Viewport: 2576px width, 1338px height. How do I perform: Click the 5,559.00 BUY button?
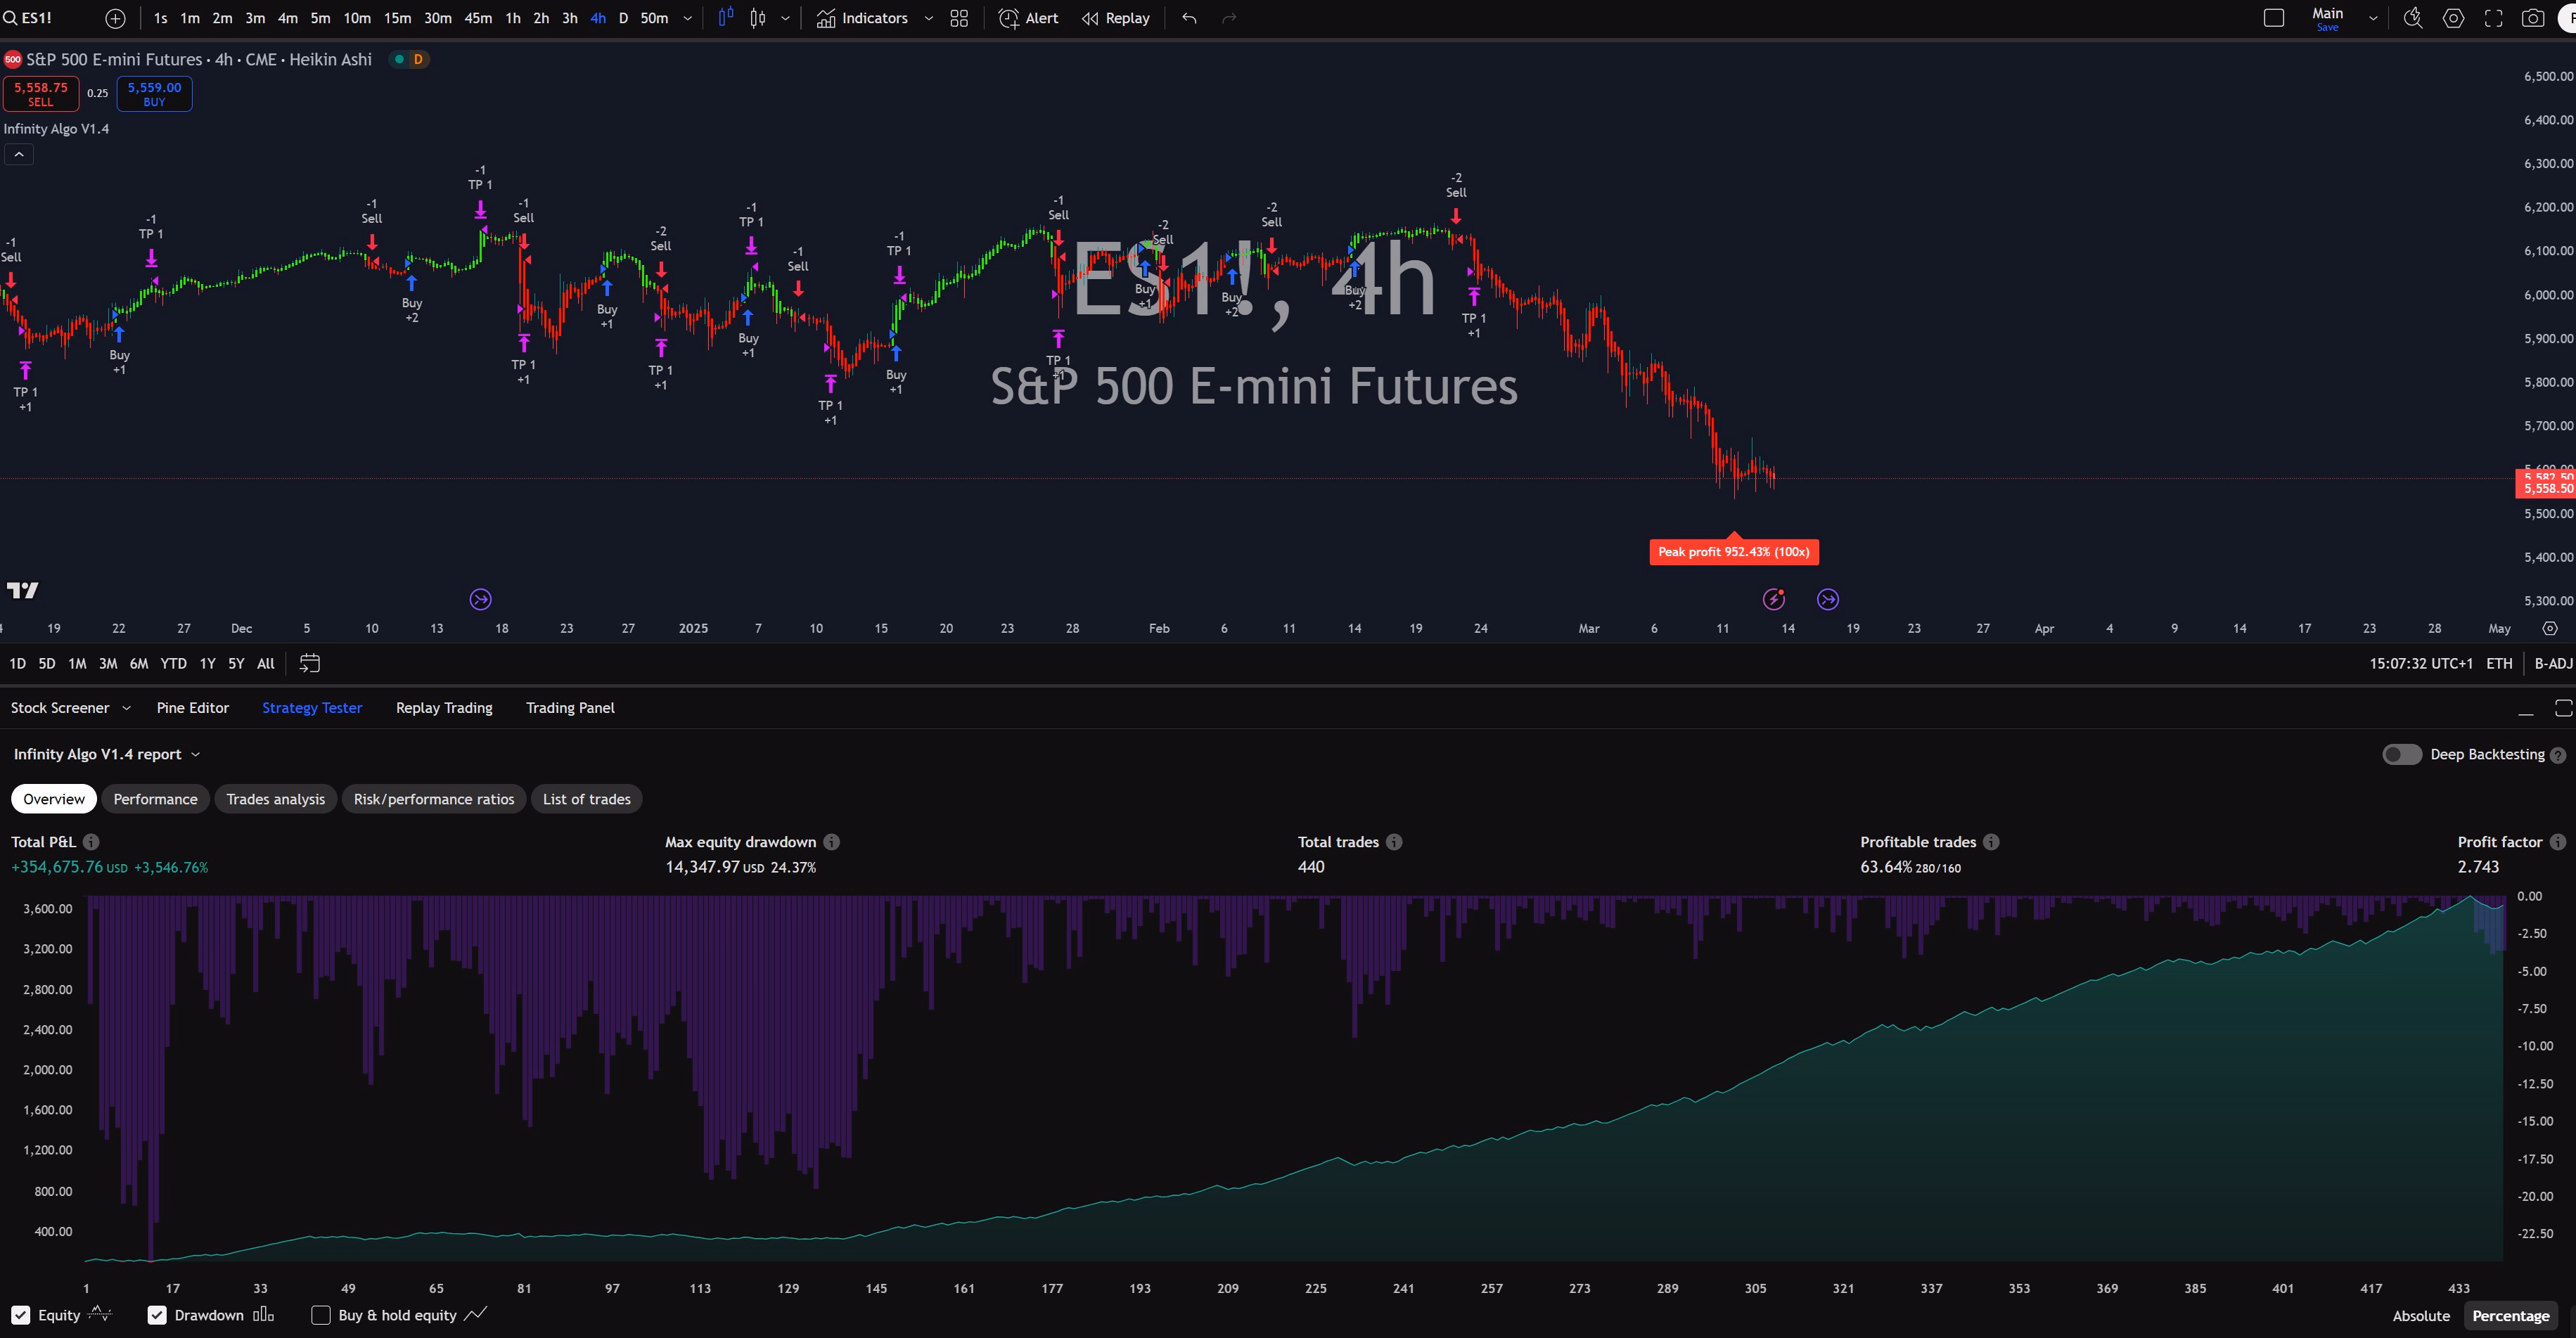pos(154,94)
